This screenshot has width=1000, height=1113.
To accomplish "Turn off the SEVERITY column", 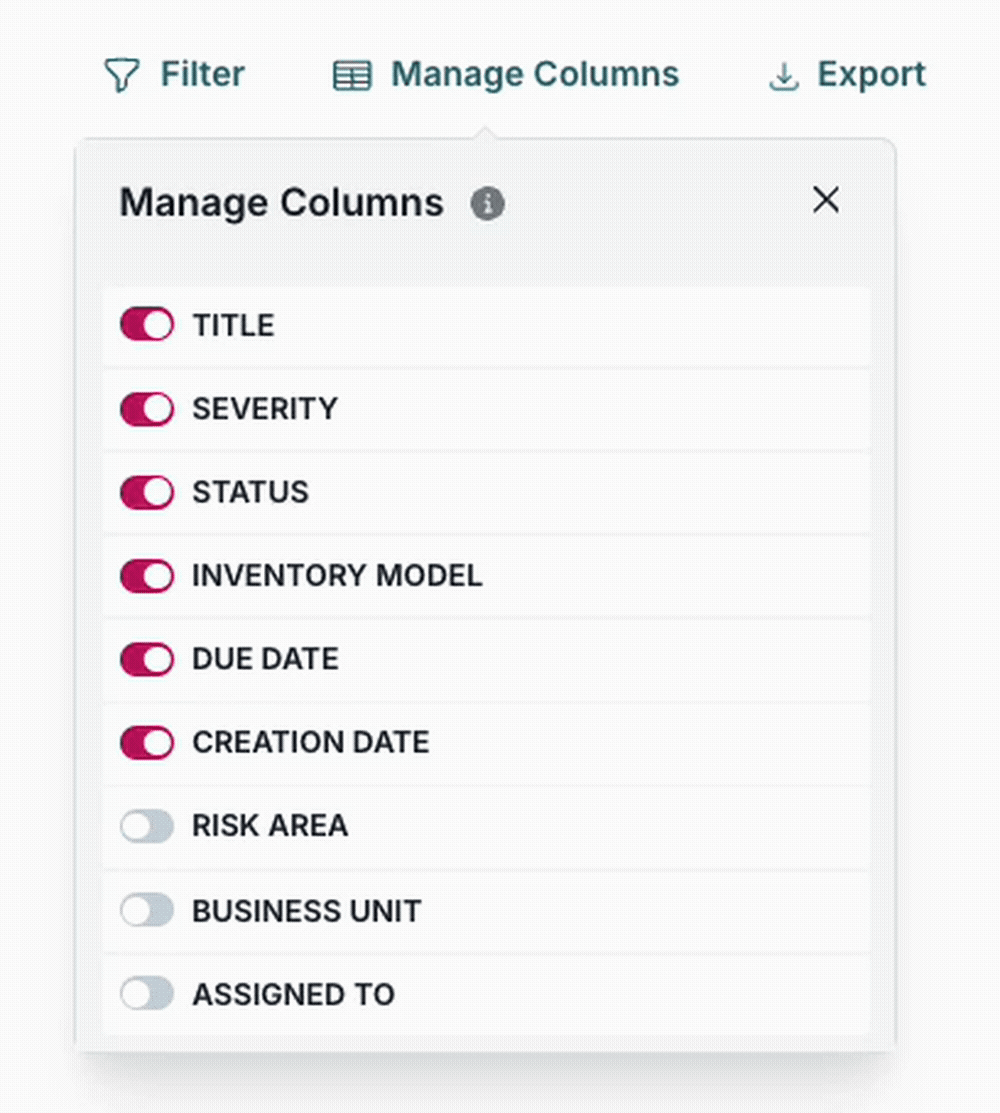I will (146, 408).
